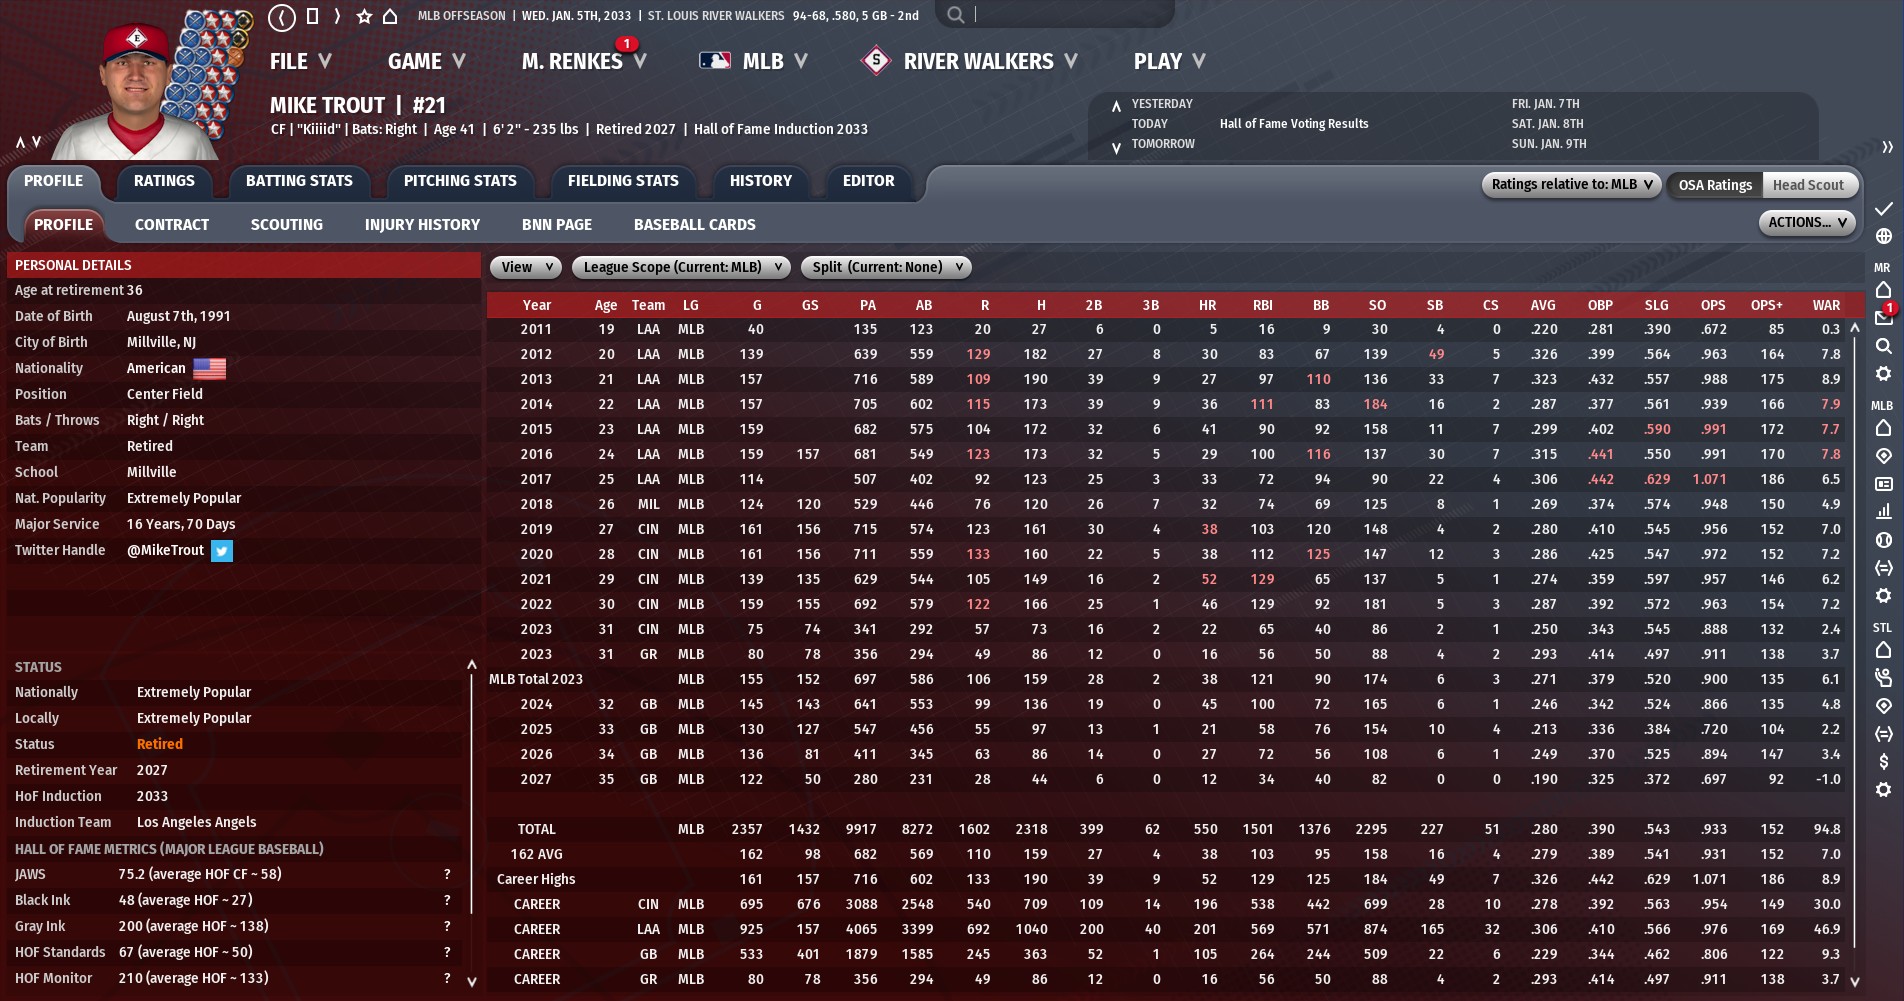Expand League Scope dropdown

pos(681,267)
